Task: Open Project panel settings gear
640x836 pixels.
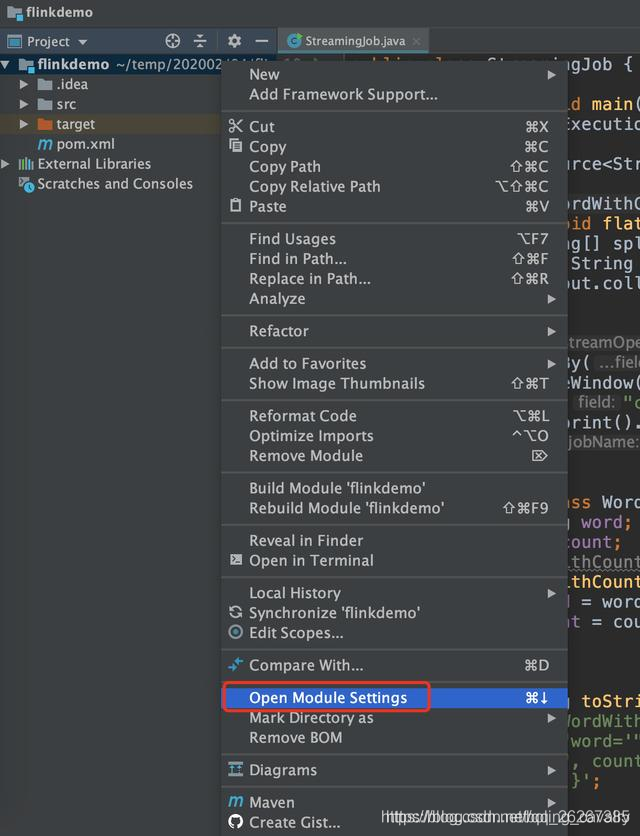Action: (x=234, y=41)
